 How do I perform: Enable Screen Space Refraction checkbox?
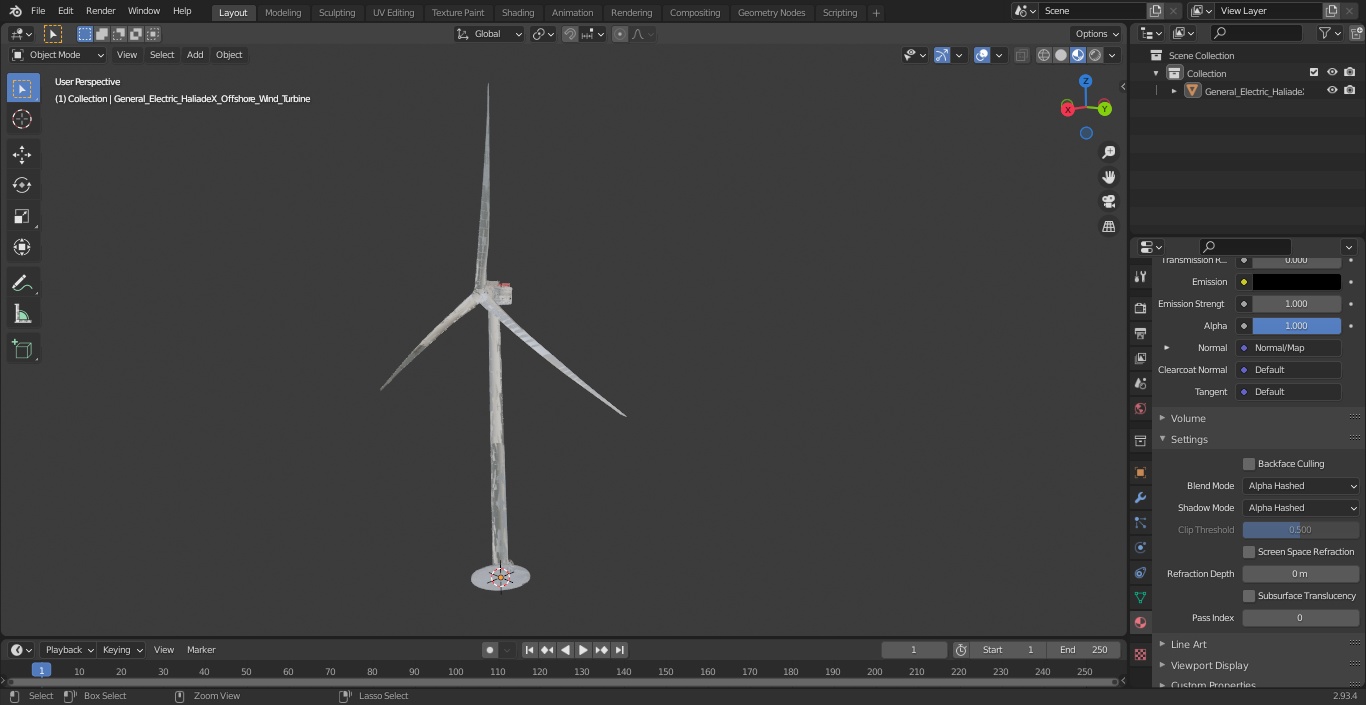pos(1249,552)
